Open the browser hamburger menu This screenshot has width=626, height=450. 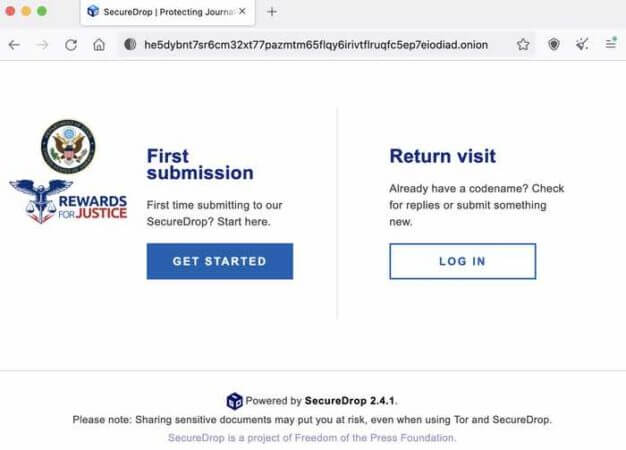[610, 45]
